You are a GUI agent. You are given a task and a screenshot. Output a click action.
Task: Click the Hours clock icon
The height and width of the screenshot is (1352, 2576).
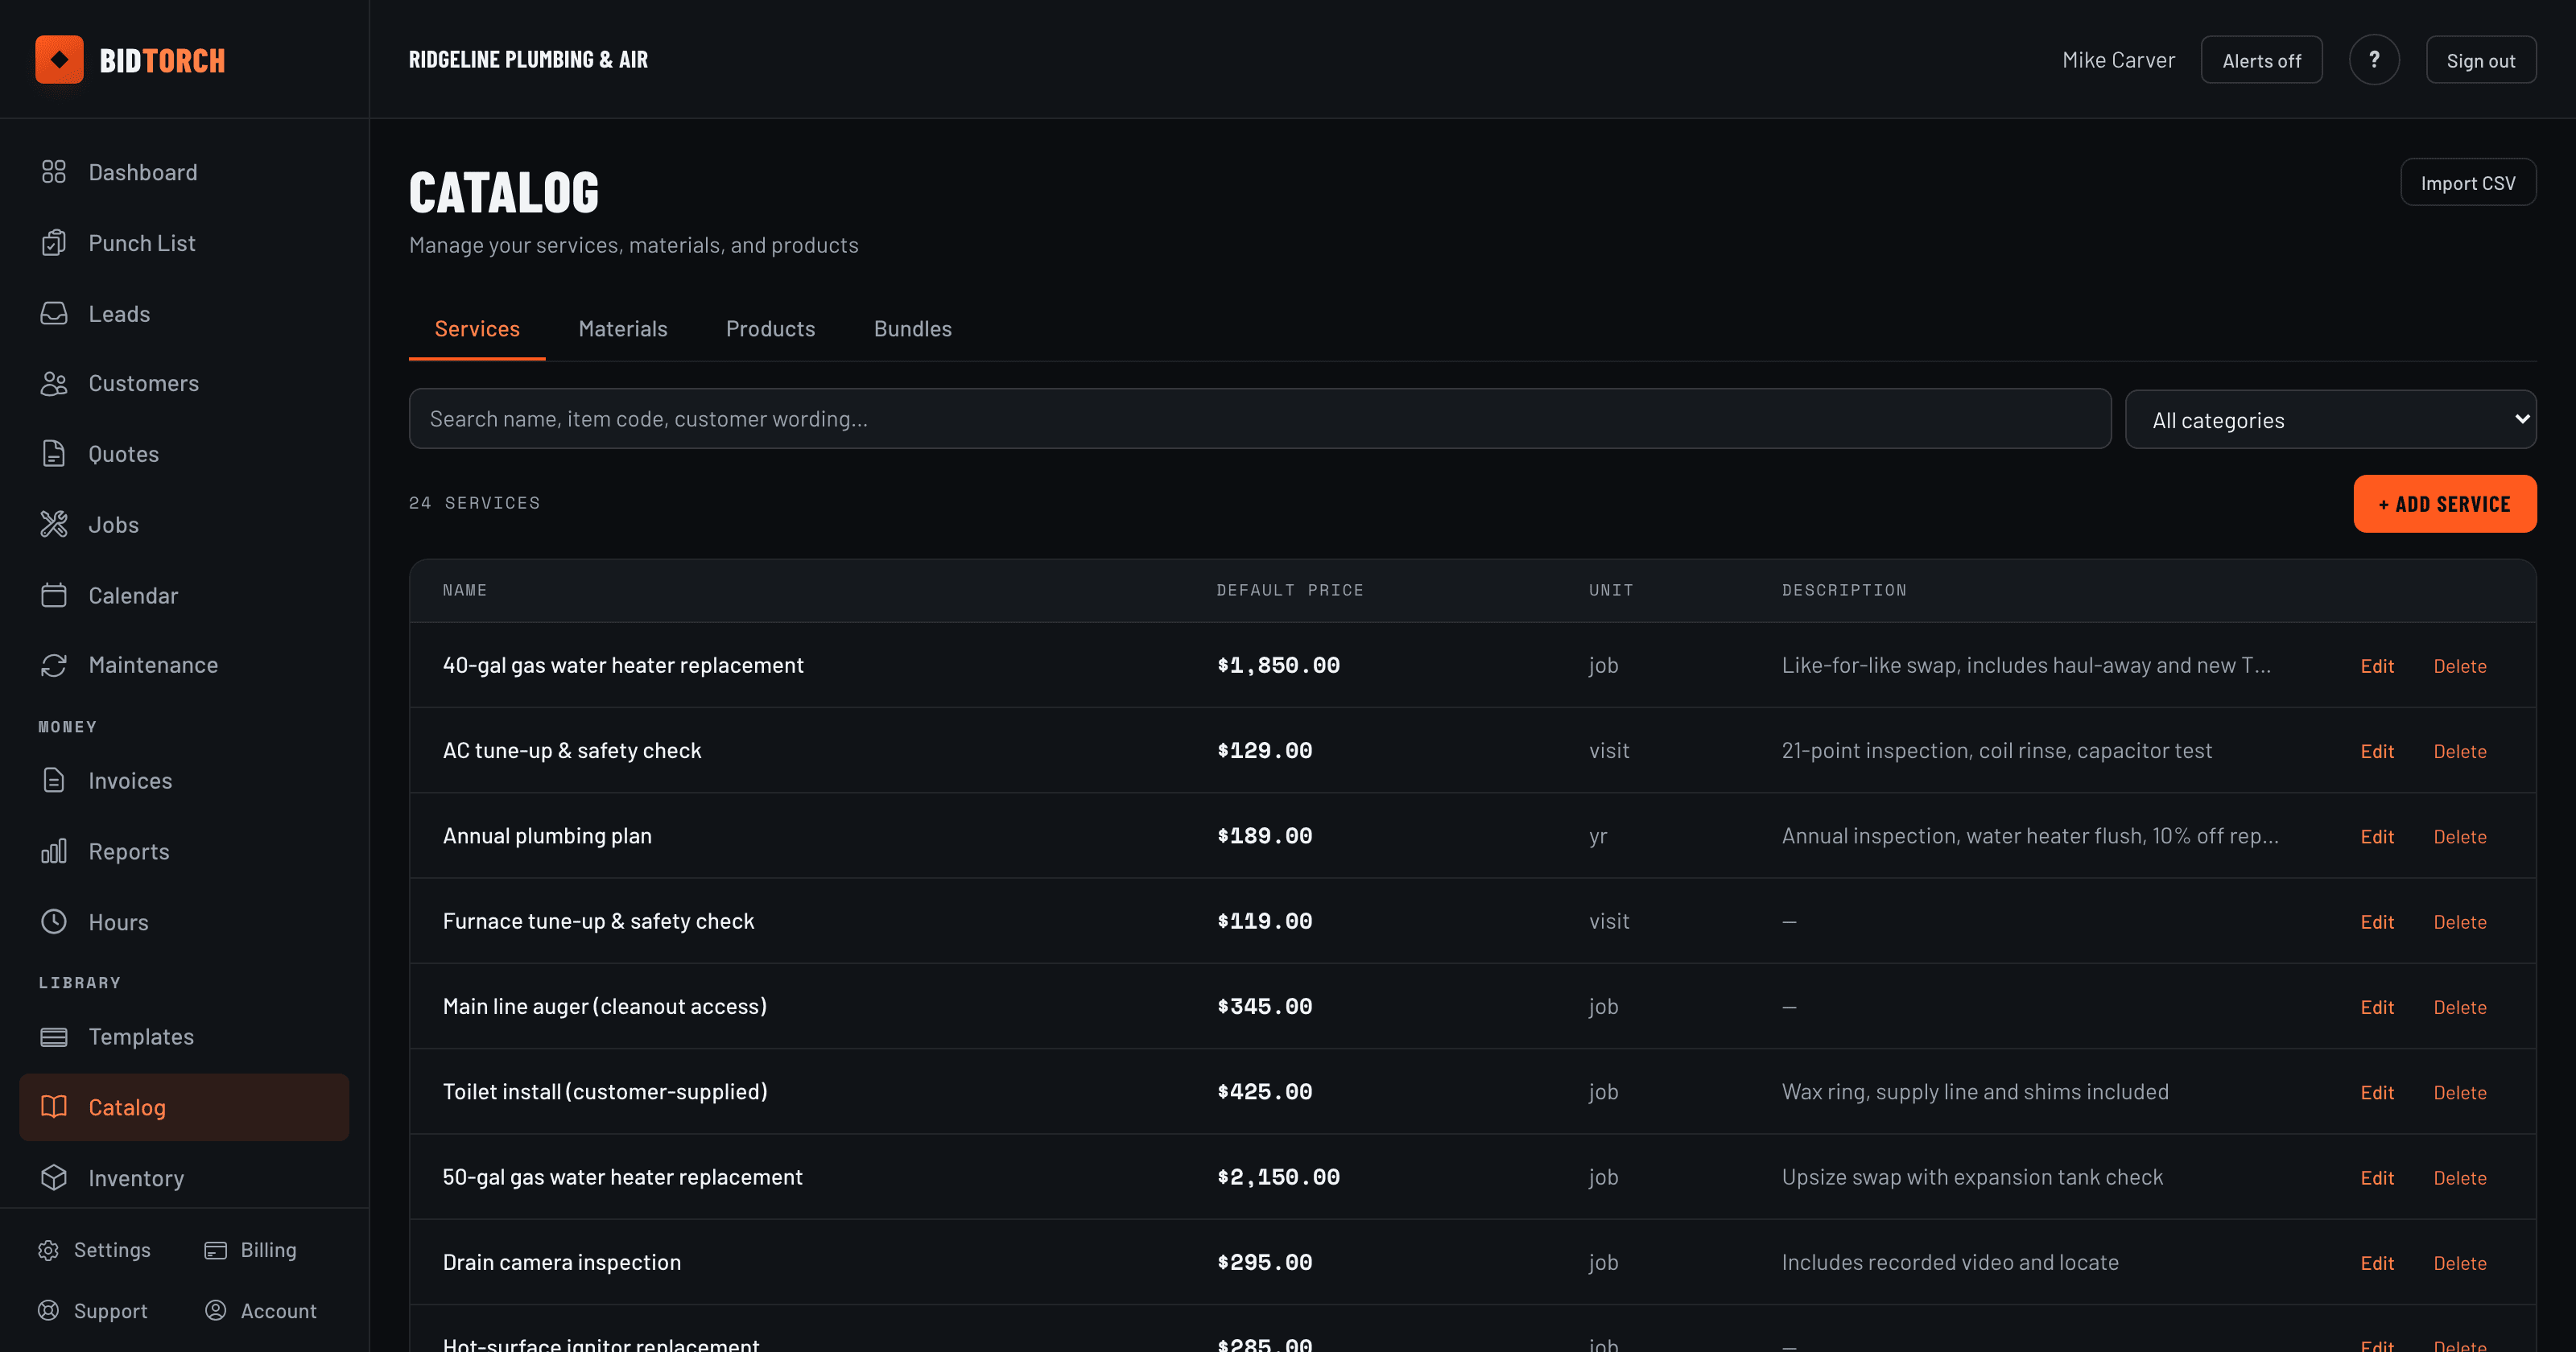tap(54, 922)
